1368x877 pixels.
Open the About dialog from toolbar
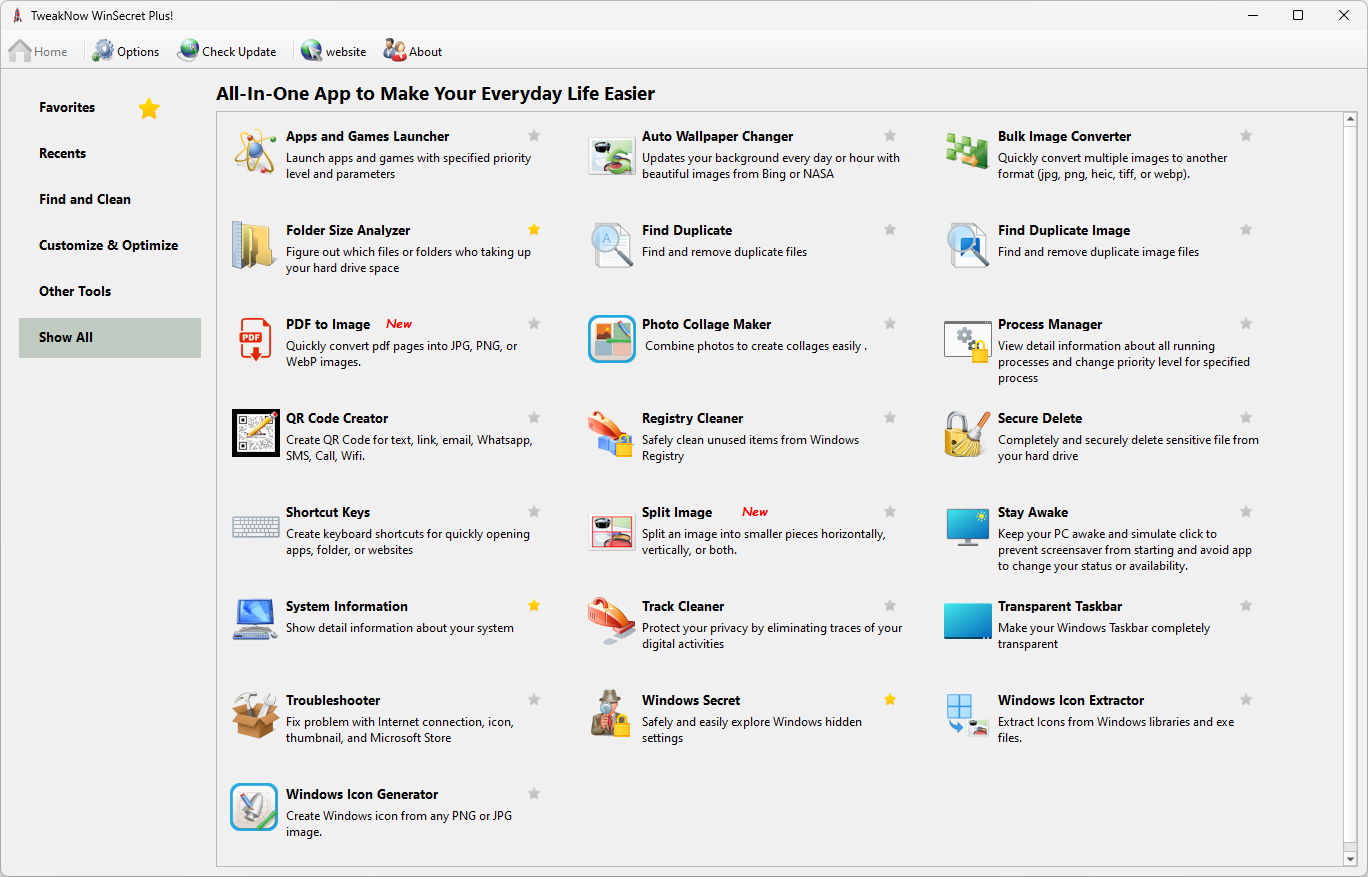coord(413,51)
